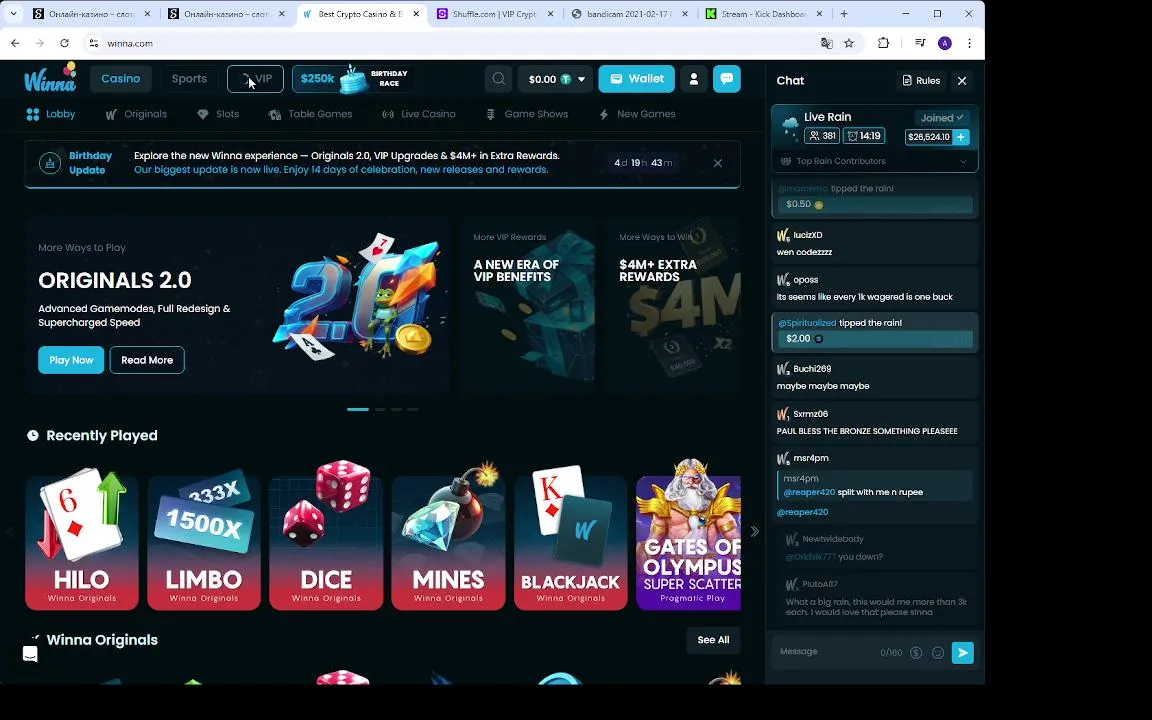Bookmark this page with star icon

[849, 43]
